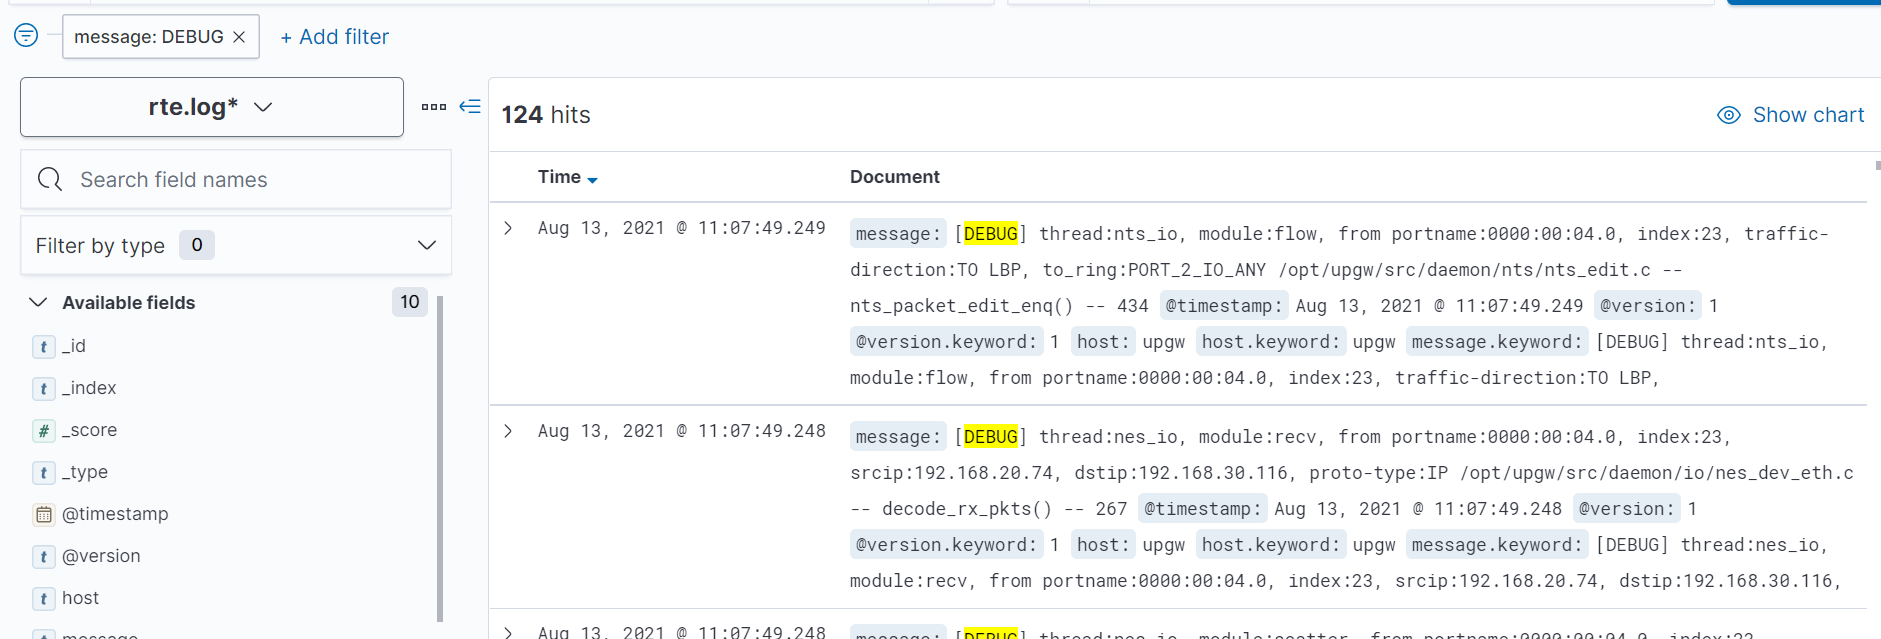Click the string type icon beside _id

(44, 347)
